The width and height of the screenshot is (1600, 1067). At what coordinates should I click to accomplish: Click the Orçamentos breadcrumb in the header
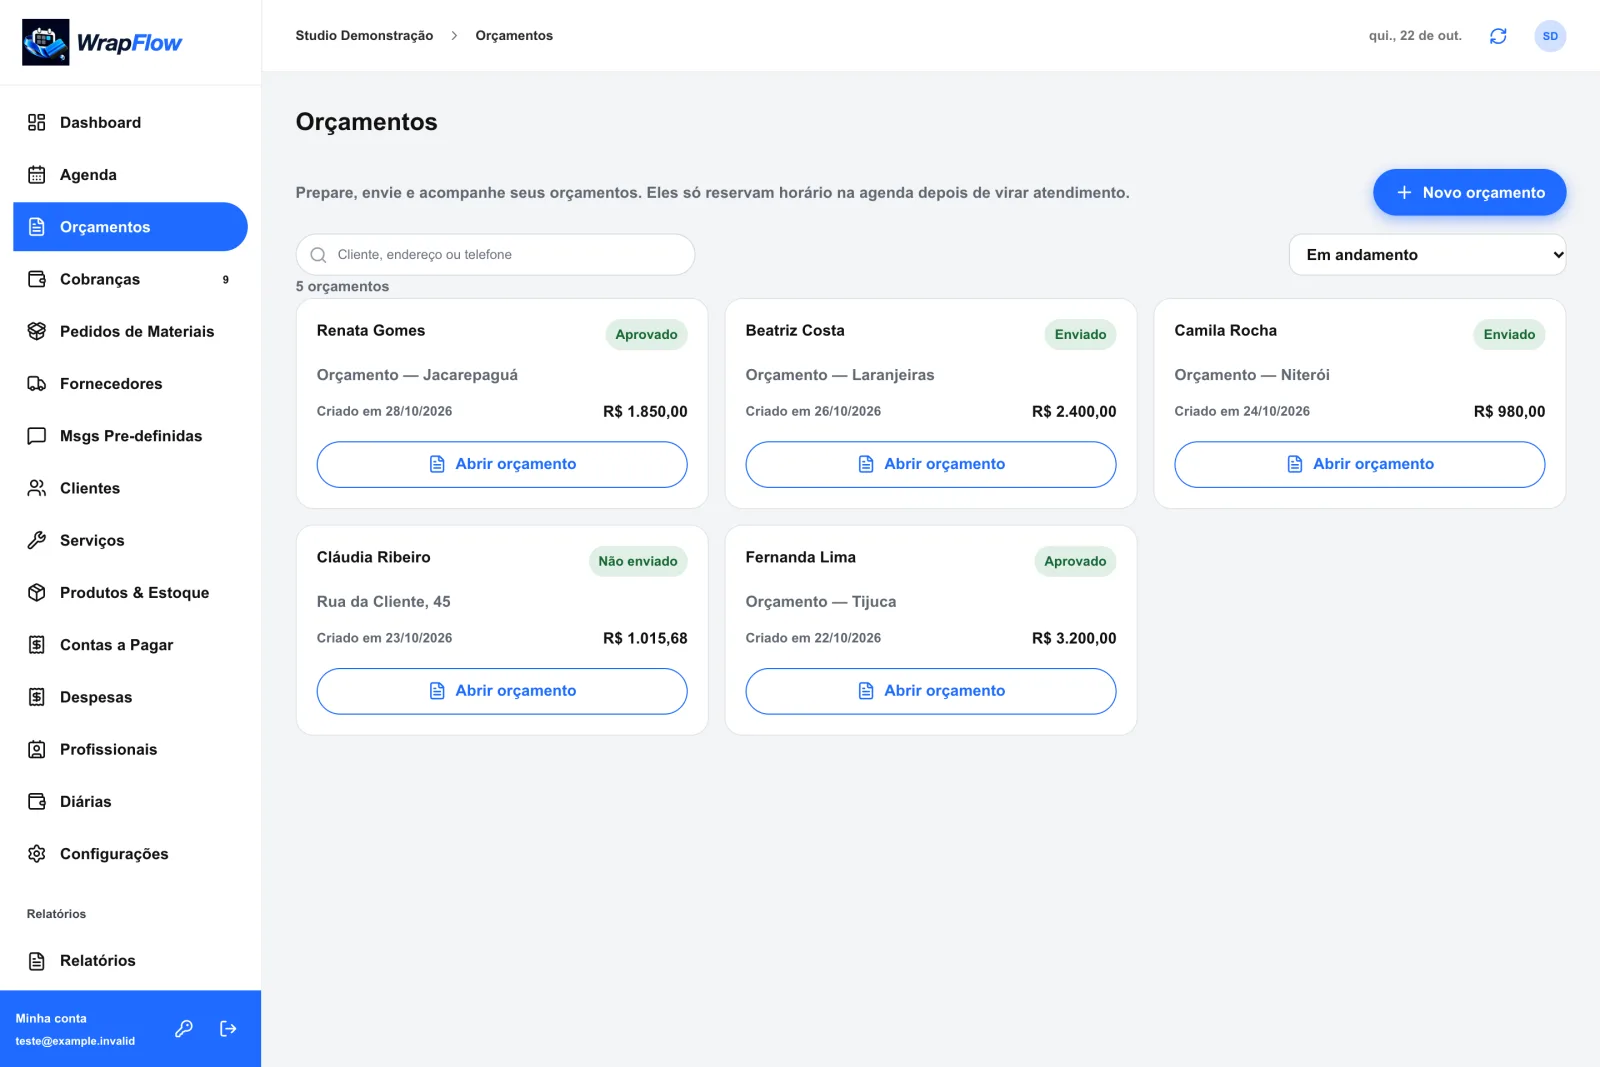tap(514, 35)
